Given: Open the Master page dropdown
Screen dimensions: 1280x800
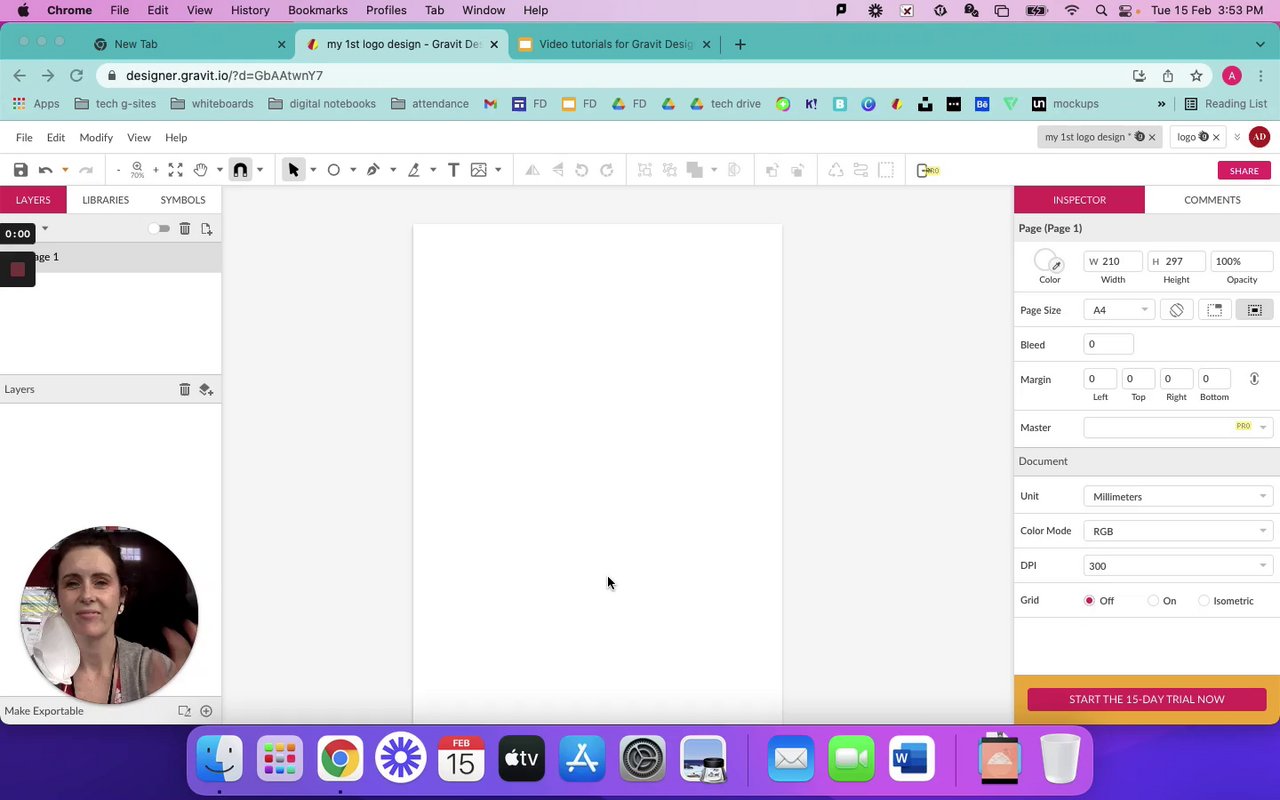Looking at the screenshot, I should pyautogui.click(x=1178, y=427).
